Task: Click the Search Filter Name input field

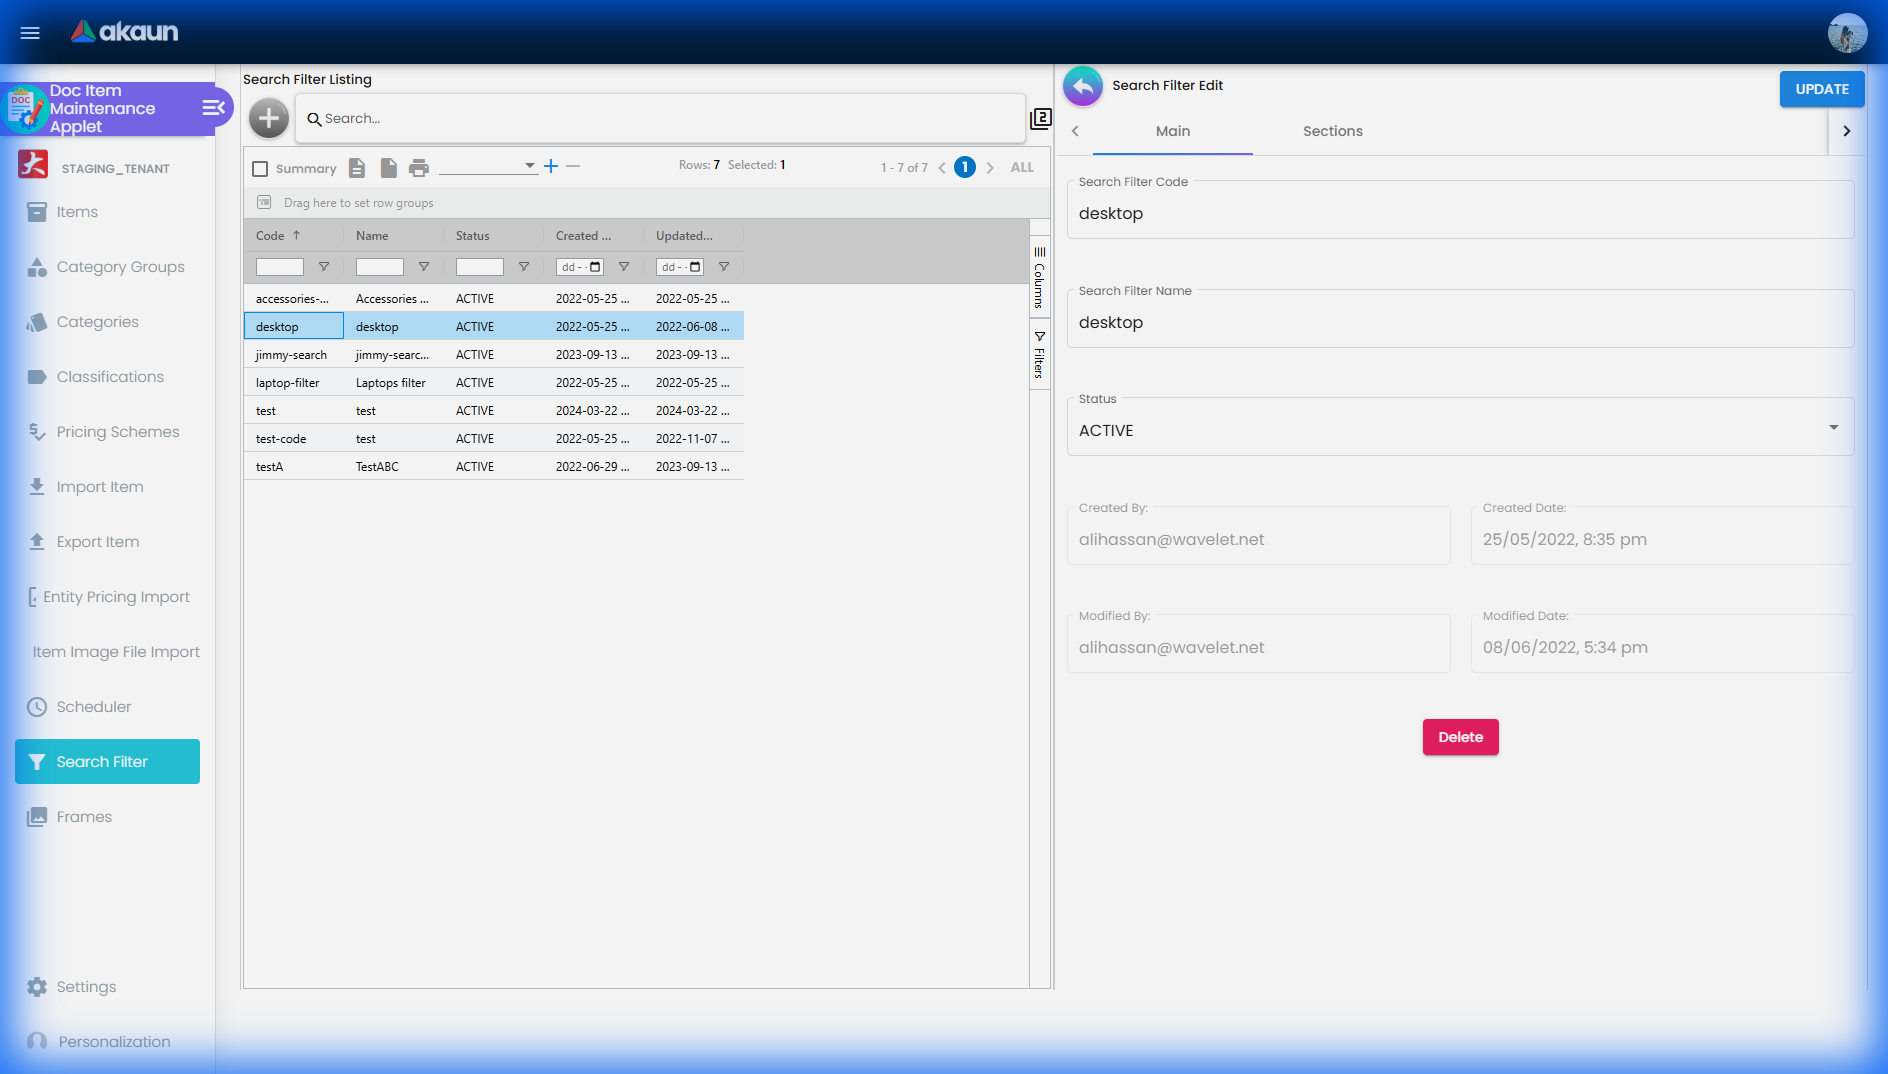Action: point(1459,323)
